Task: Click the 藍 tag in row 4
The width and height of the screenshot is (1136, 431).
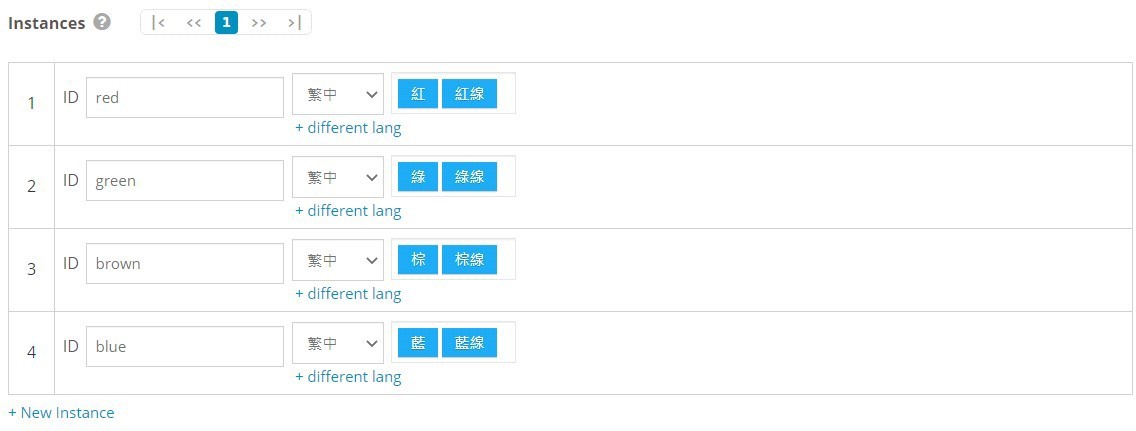Action: [x=418, y=343]
